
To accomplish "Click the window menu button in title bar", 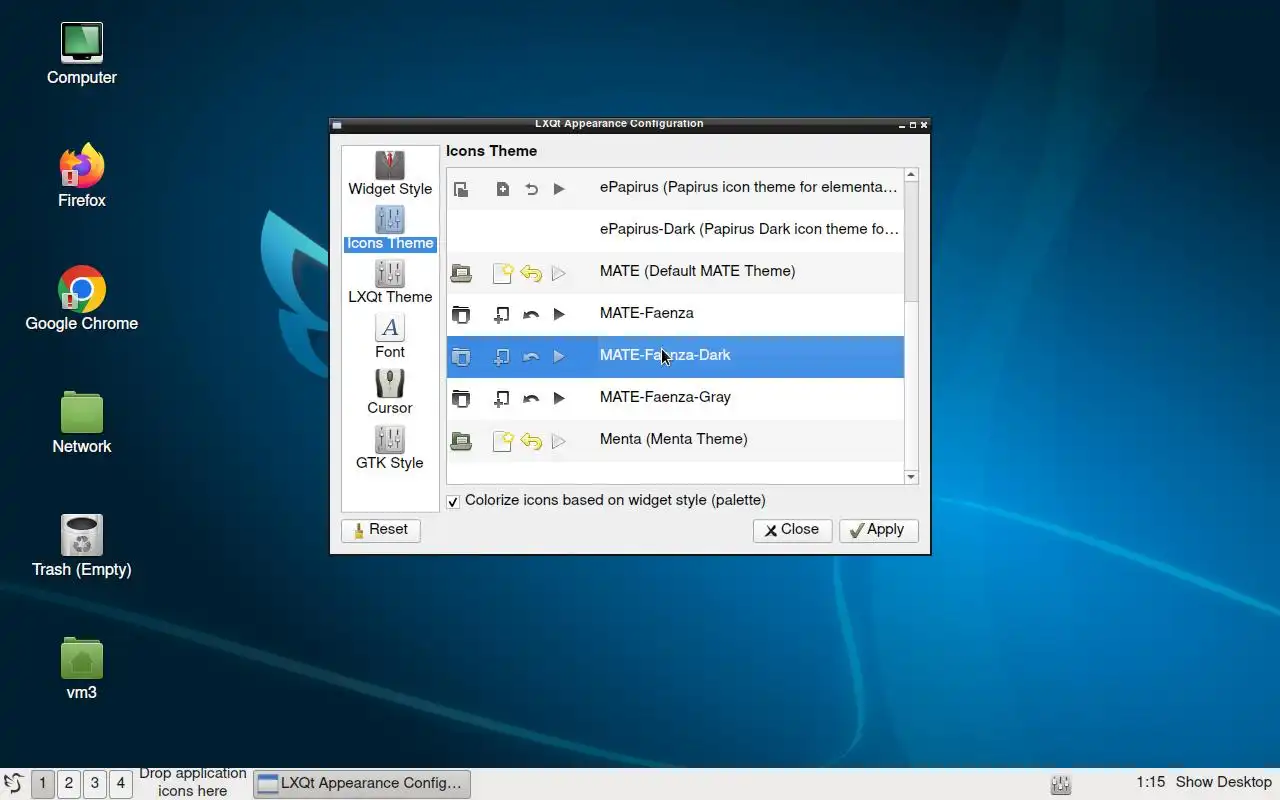I will (337, 125).
